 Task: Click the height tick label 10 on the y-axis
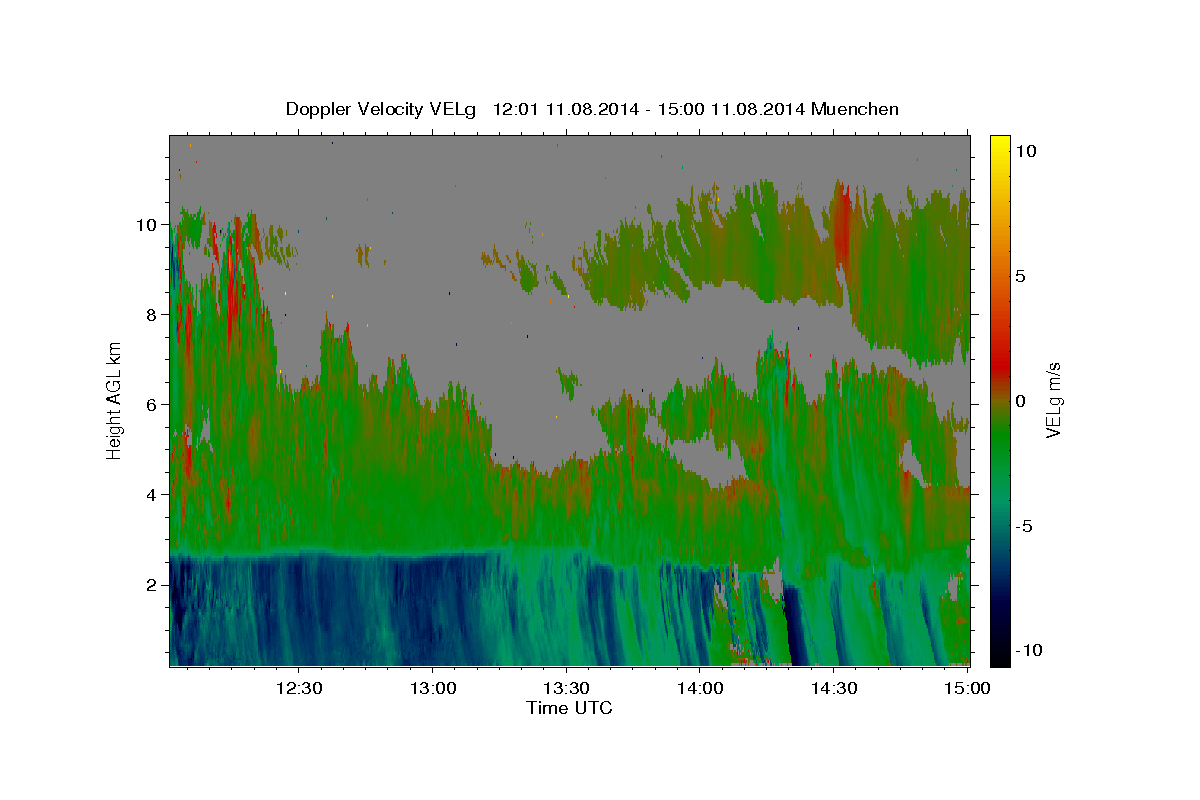[149, 224]
